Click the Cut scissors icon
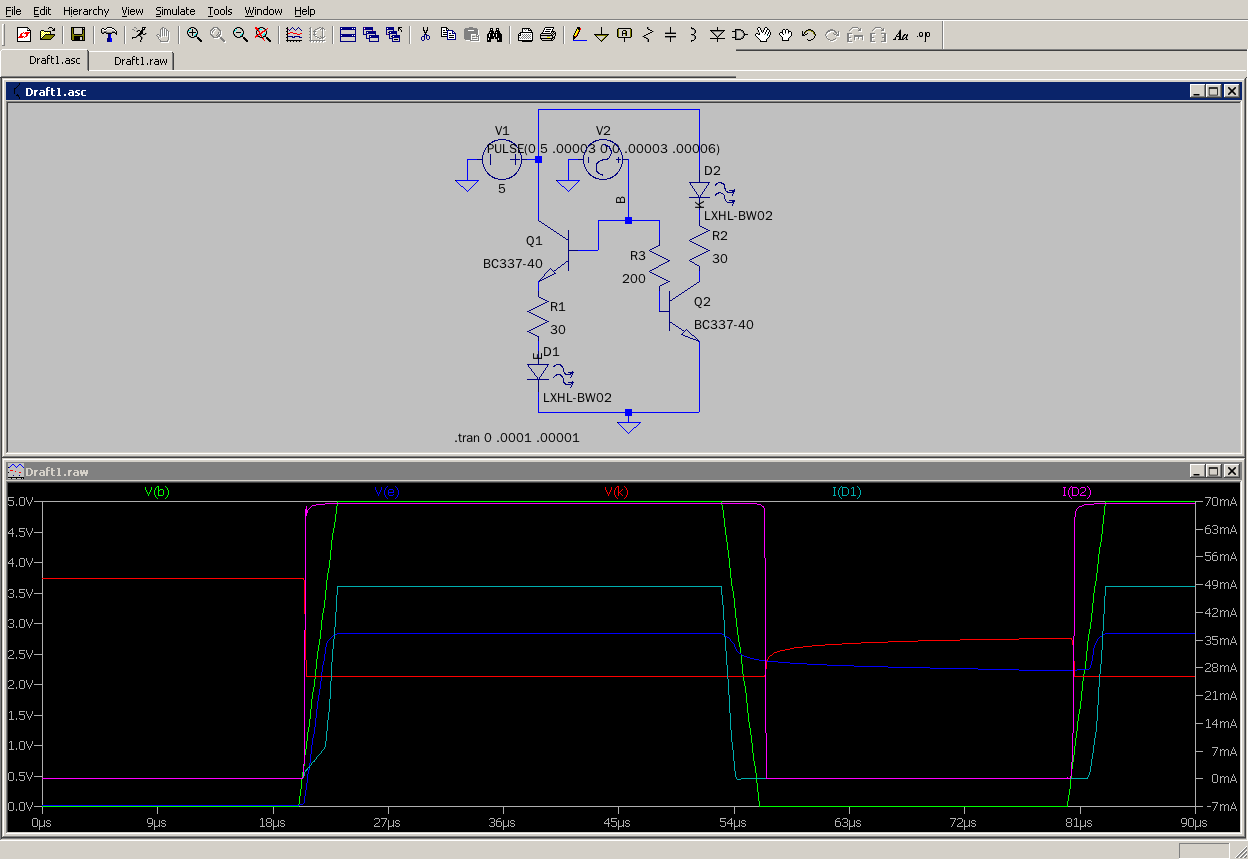Screen dimensions: 1248x859 point(425,35)
